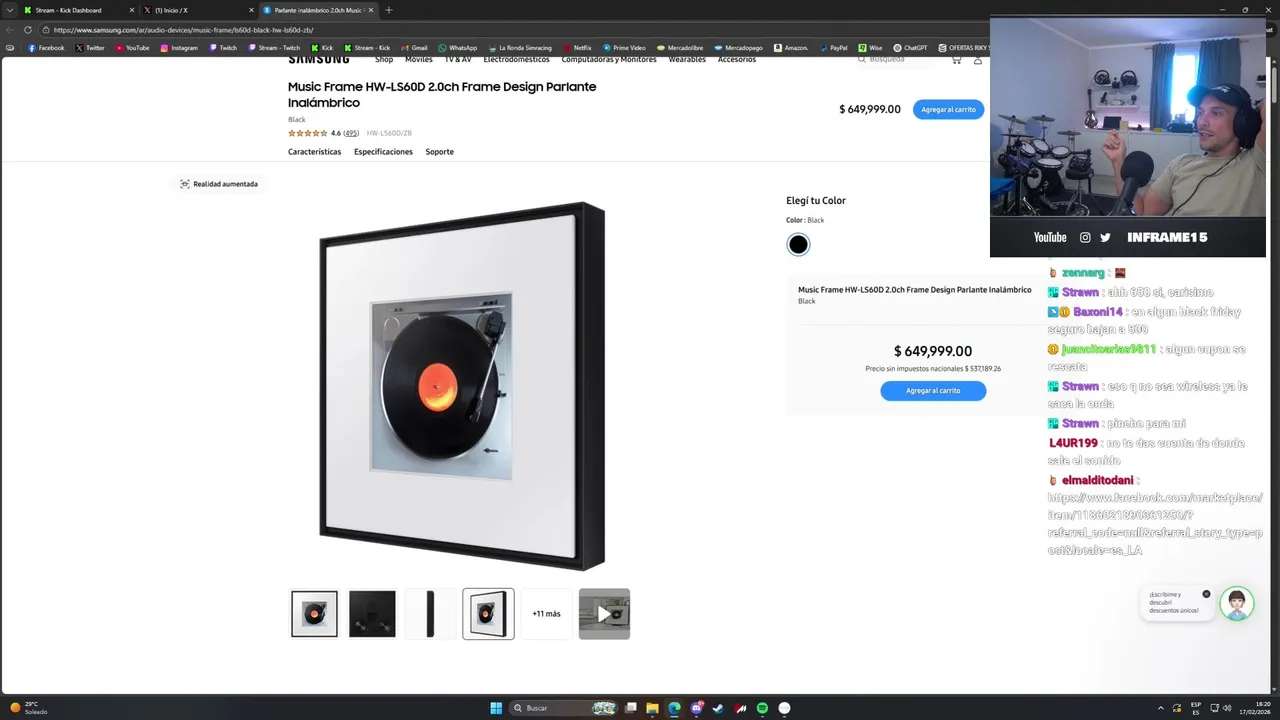Click the browser address bar URL
Screen dimensions: 1280x720
pyautogui.click(x=184, y=30)
